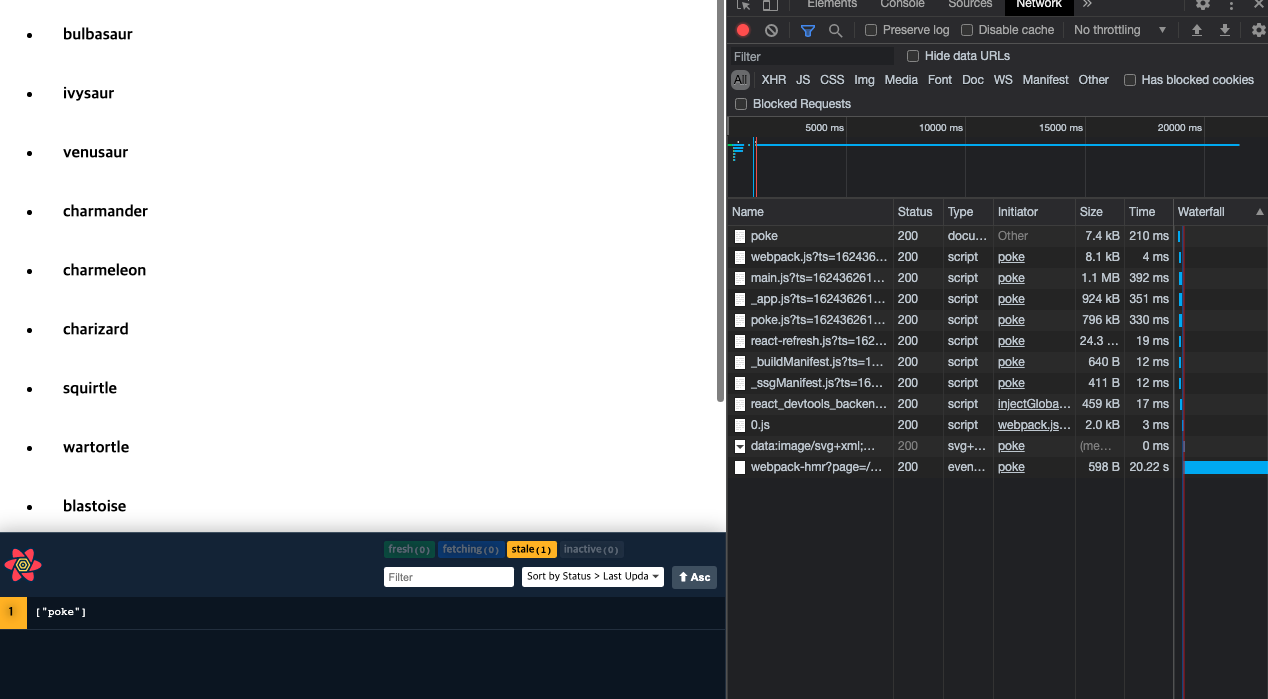
Task: Filter requests by Manifest
Action: [x=1046, y=80]
